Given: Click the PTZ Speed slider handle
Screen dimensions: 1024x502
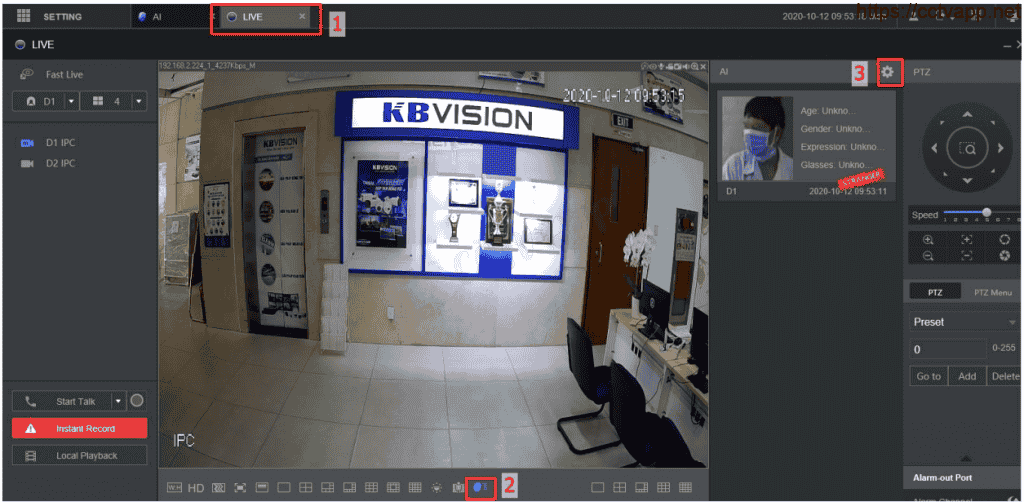Looking at the screenshot, I should point(987,212).
